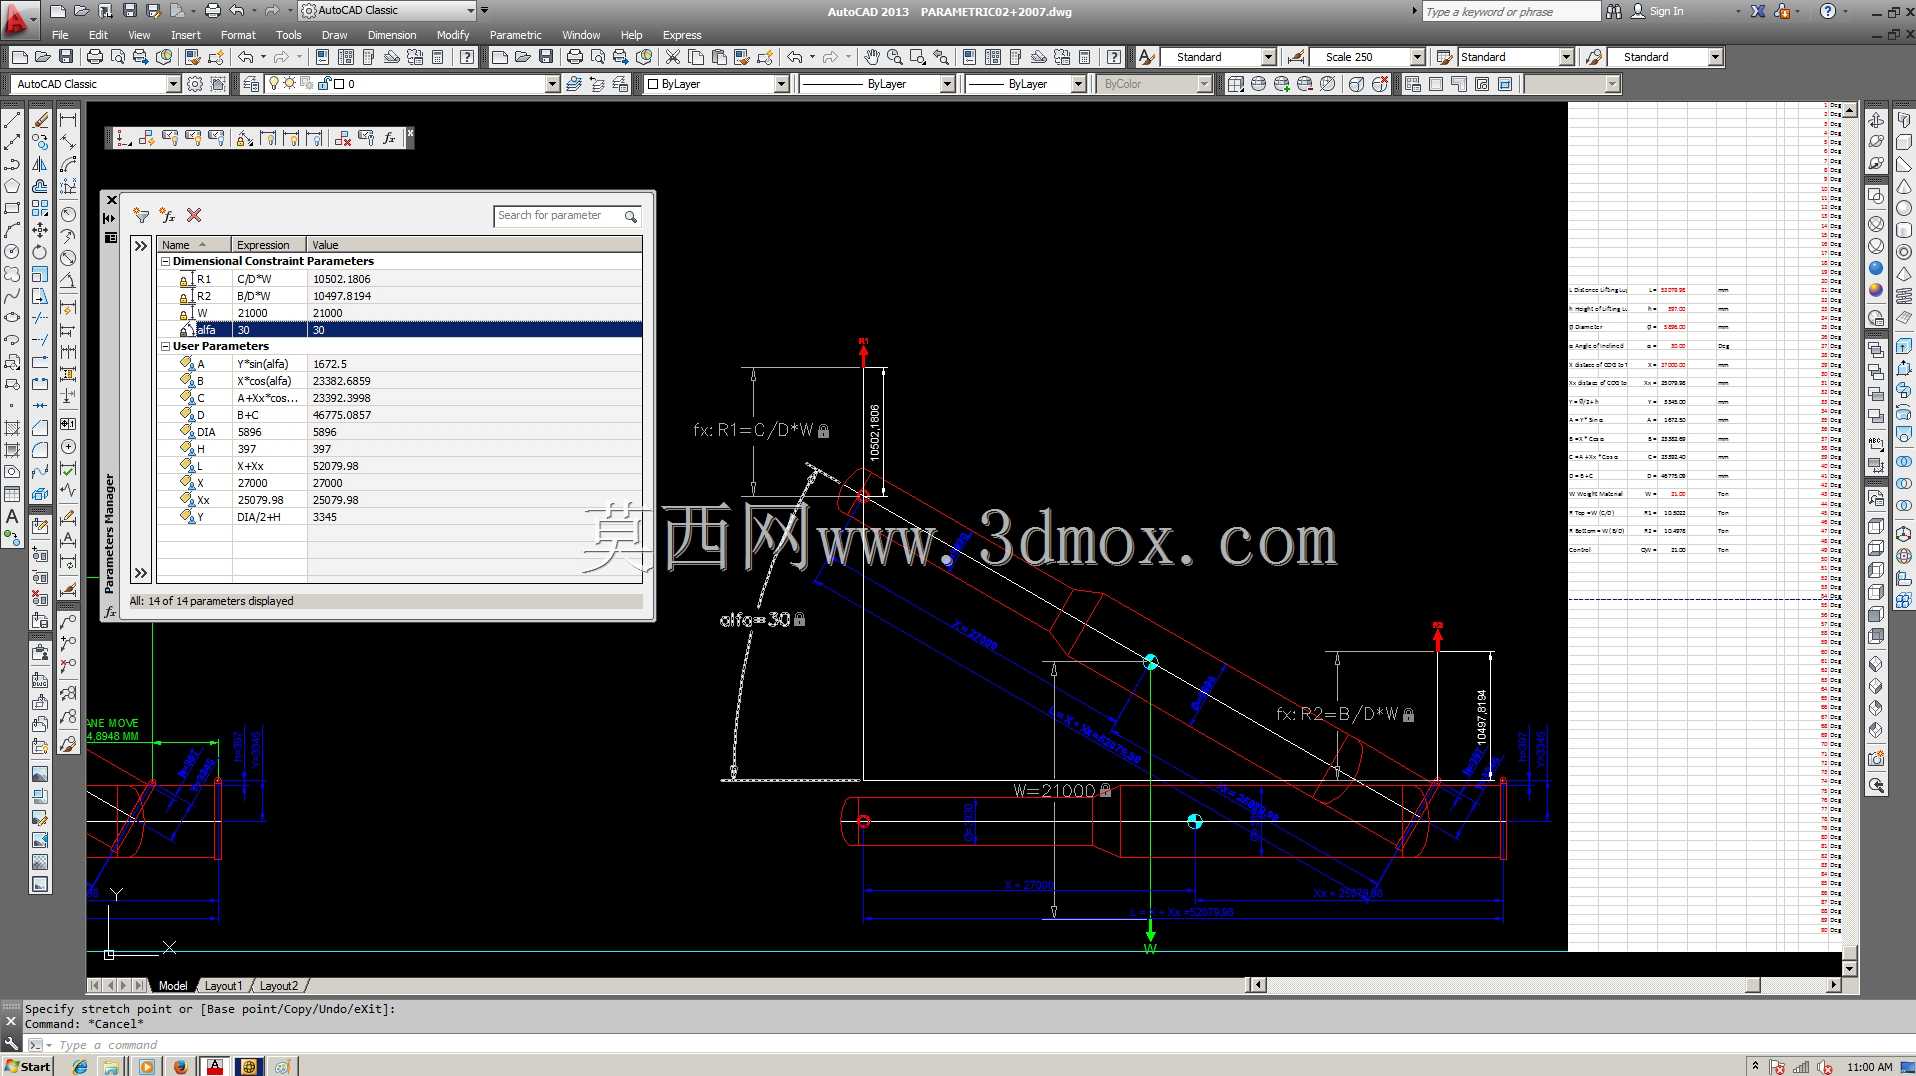
Task: Select the Erase modify tool
Action: [x=40, y=120]
